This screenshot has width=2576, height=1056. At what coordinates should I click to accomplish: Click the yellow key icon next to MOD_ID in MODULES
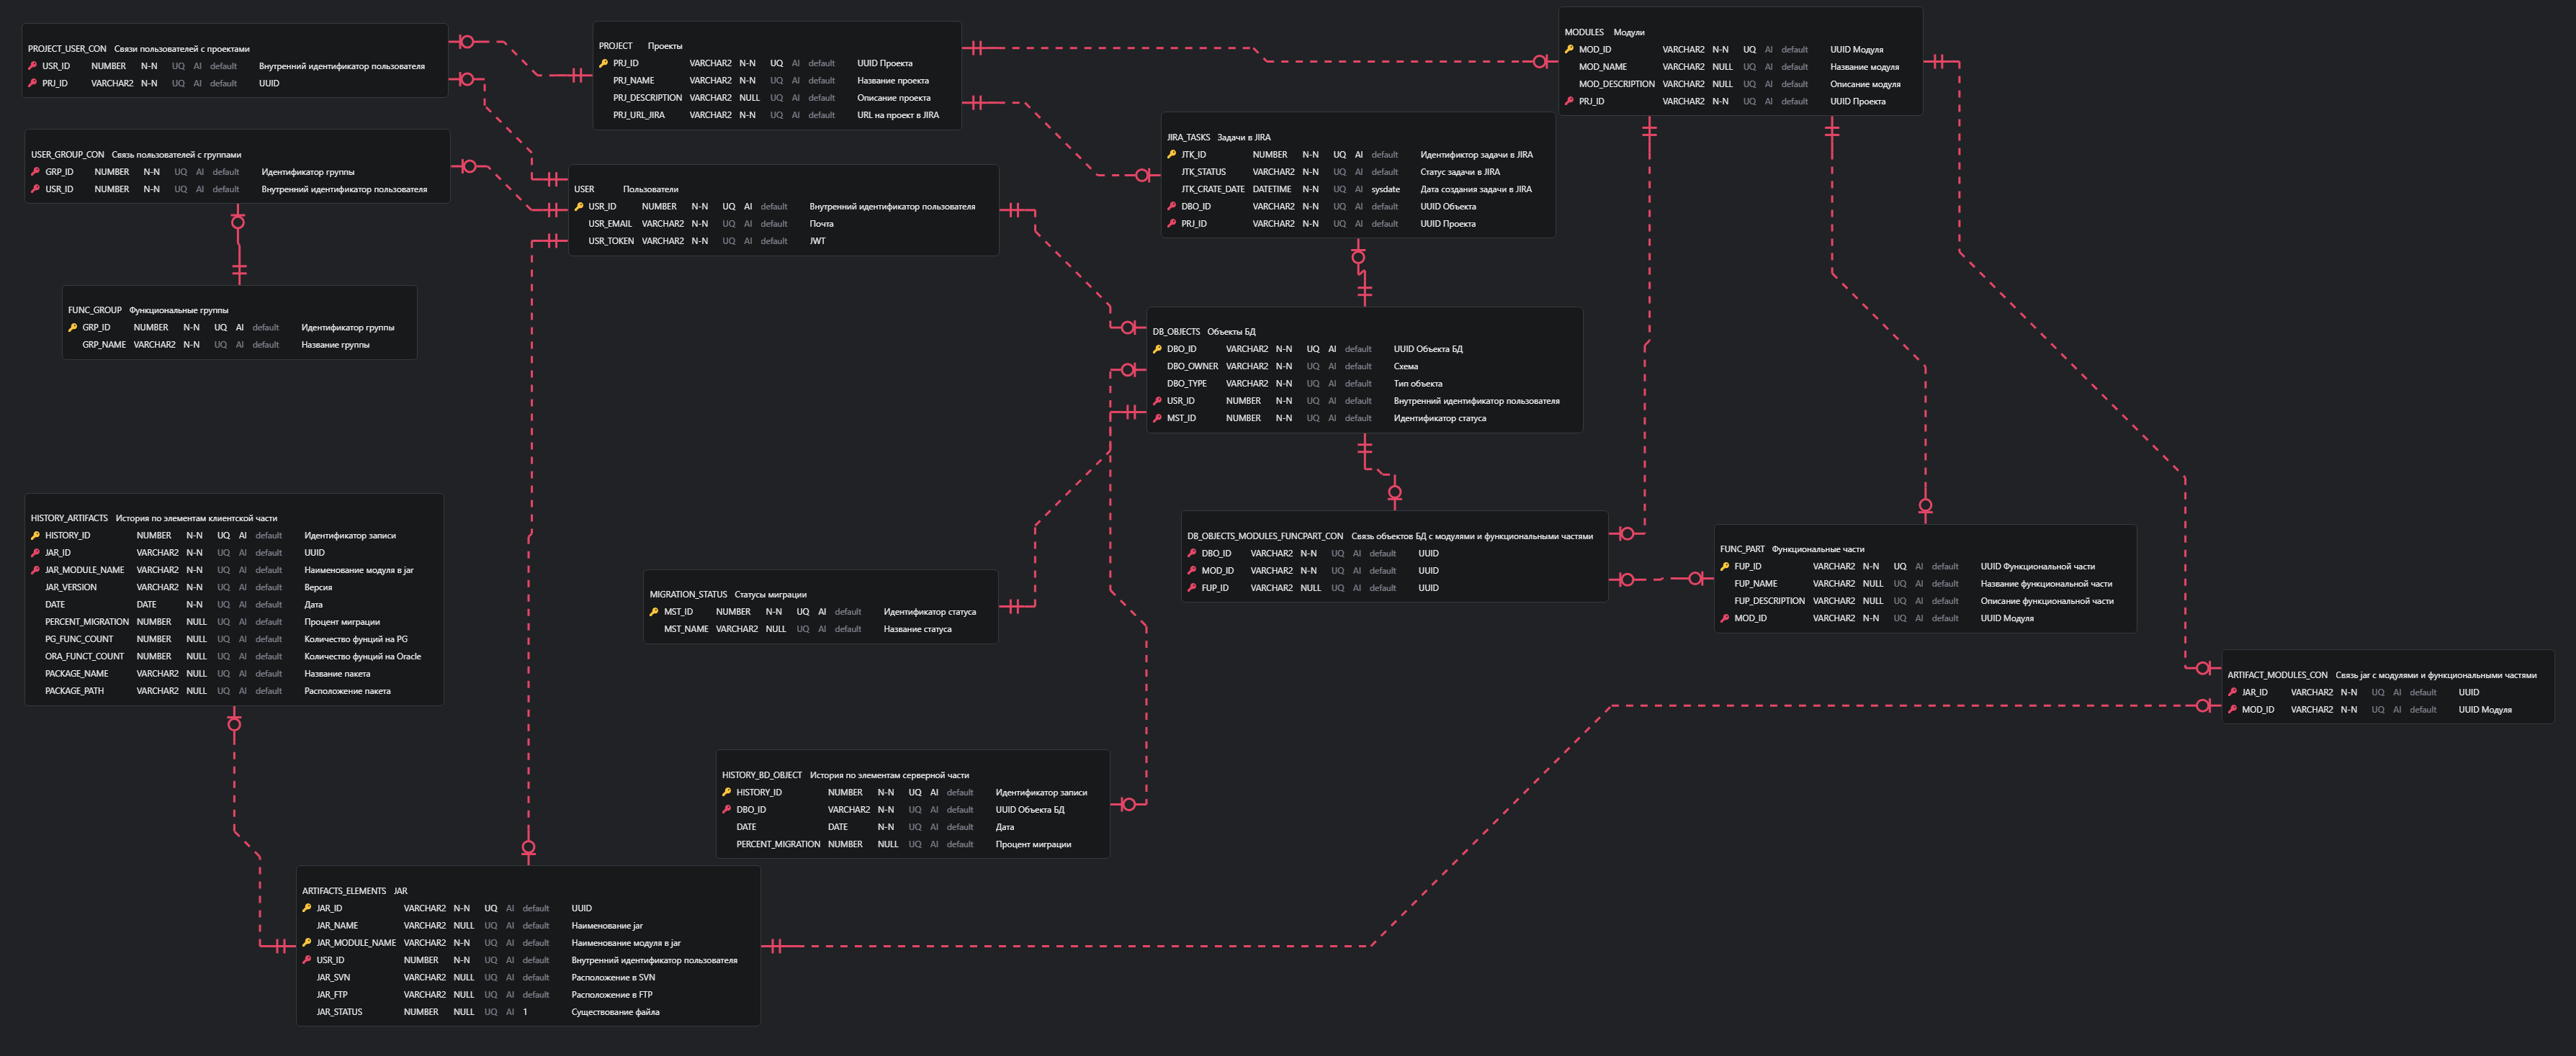1569,49
